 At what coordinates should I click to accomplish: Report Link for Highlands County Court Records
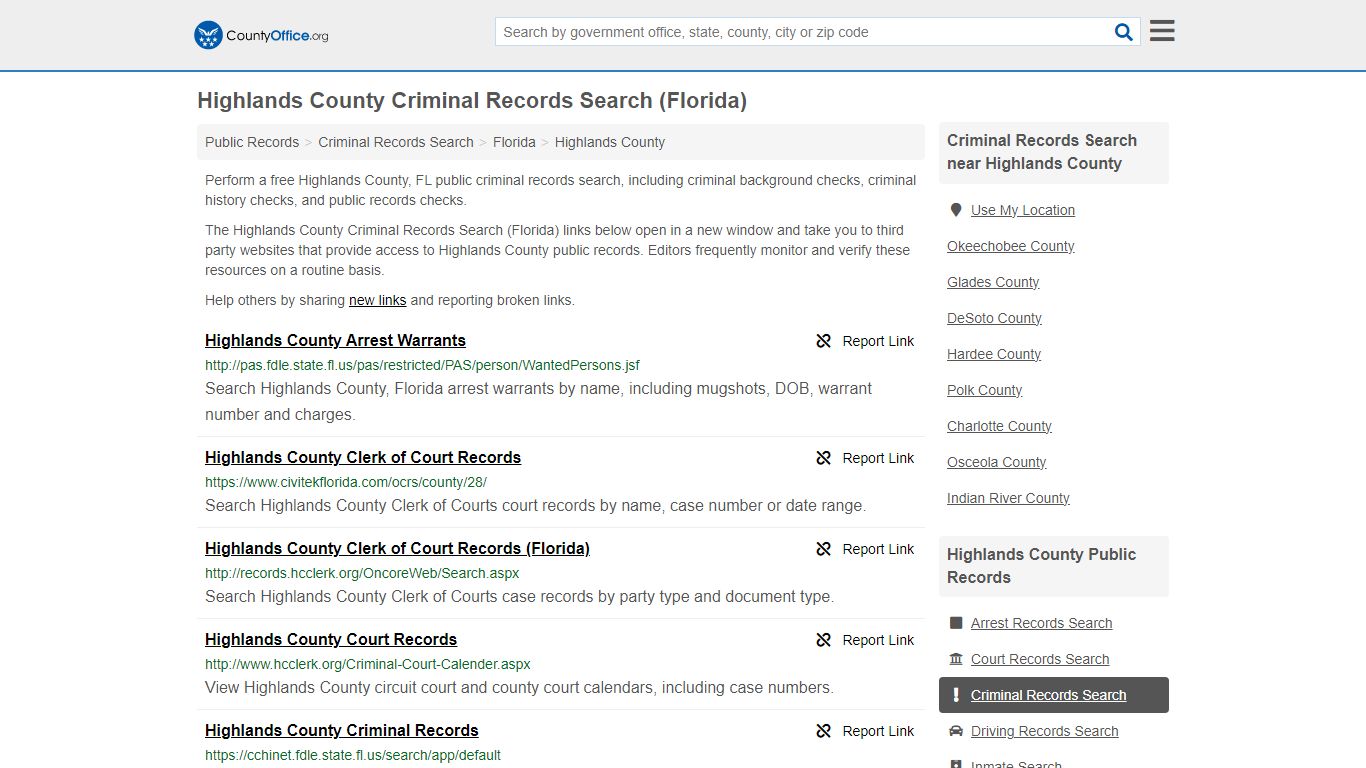[878, 640]
